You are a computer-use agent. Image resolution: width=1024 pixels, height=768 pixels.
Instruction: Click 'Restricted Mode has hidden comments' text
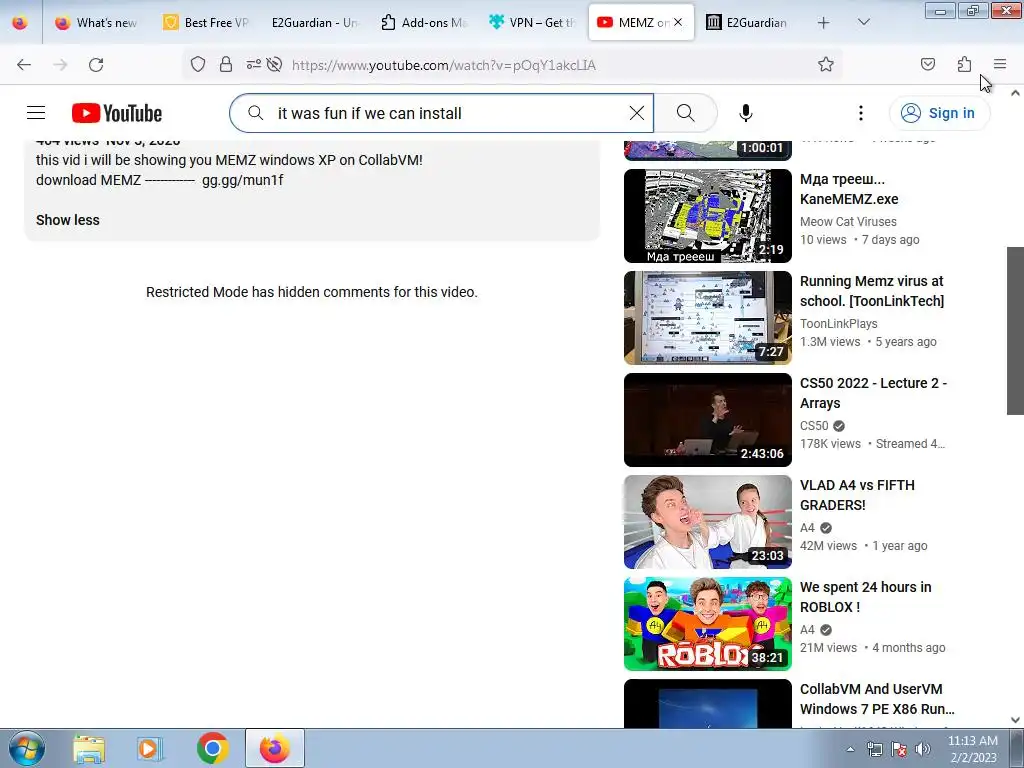[312, 292]
